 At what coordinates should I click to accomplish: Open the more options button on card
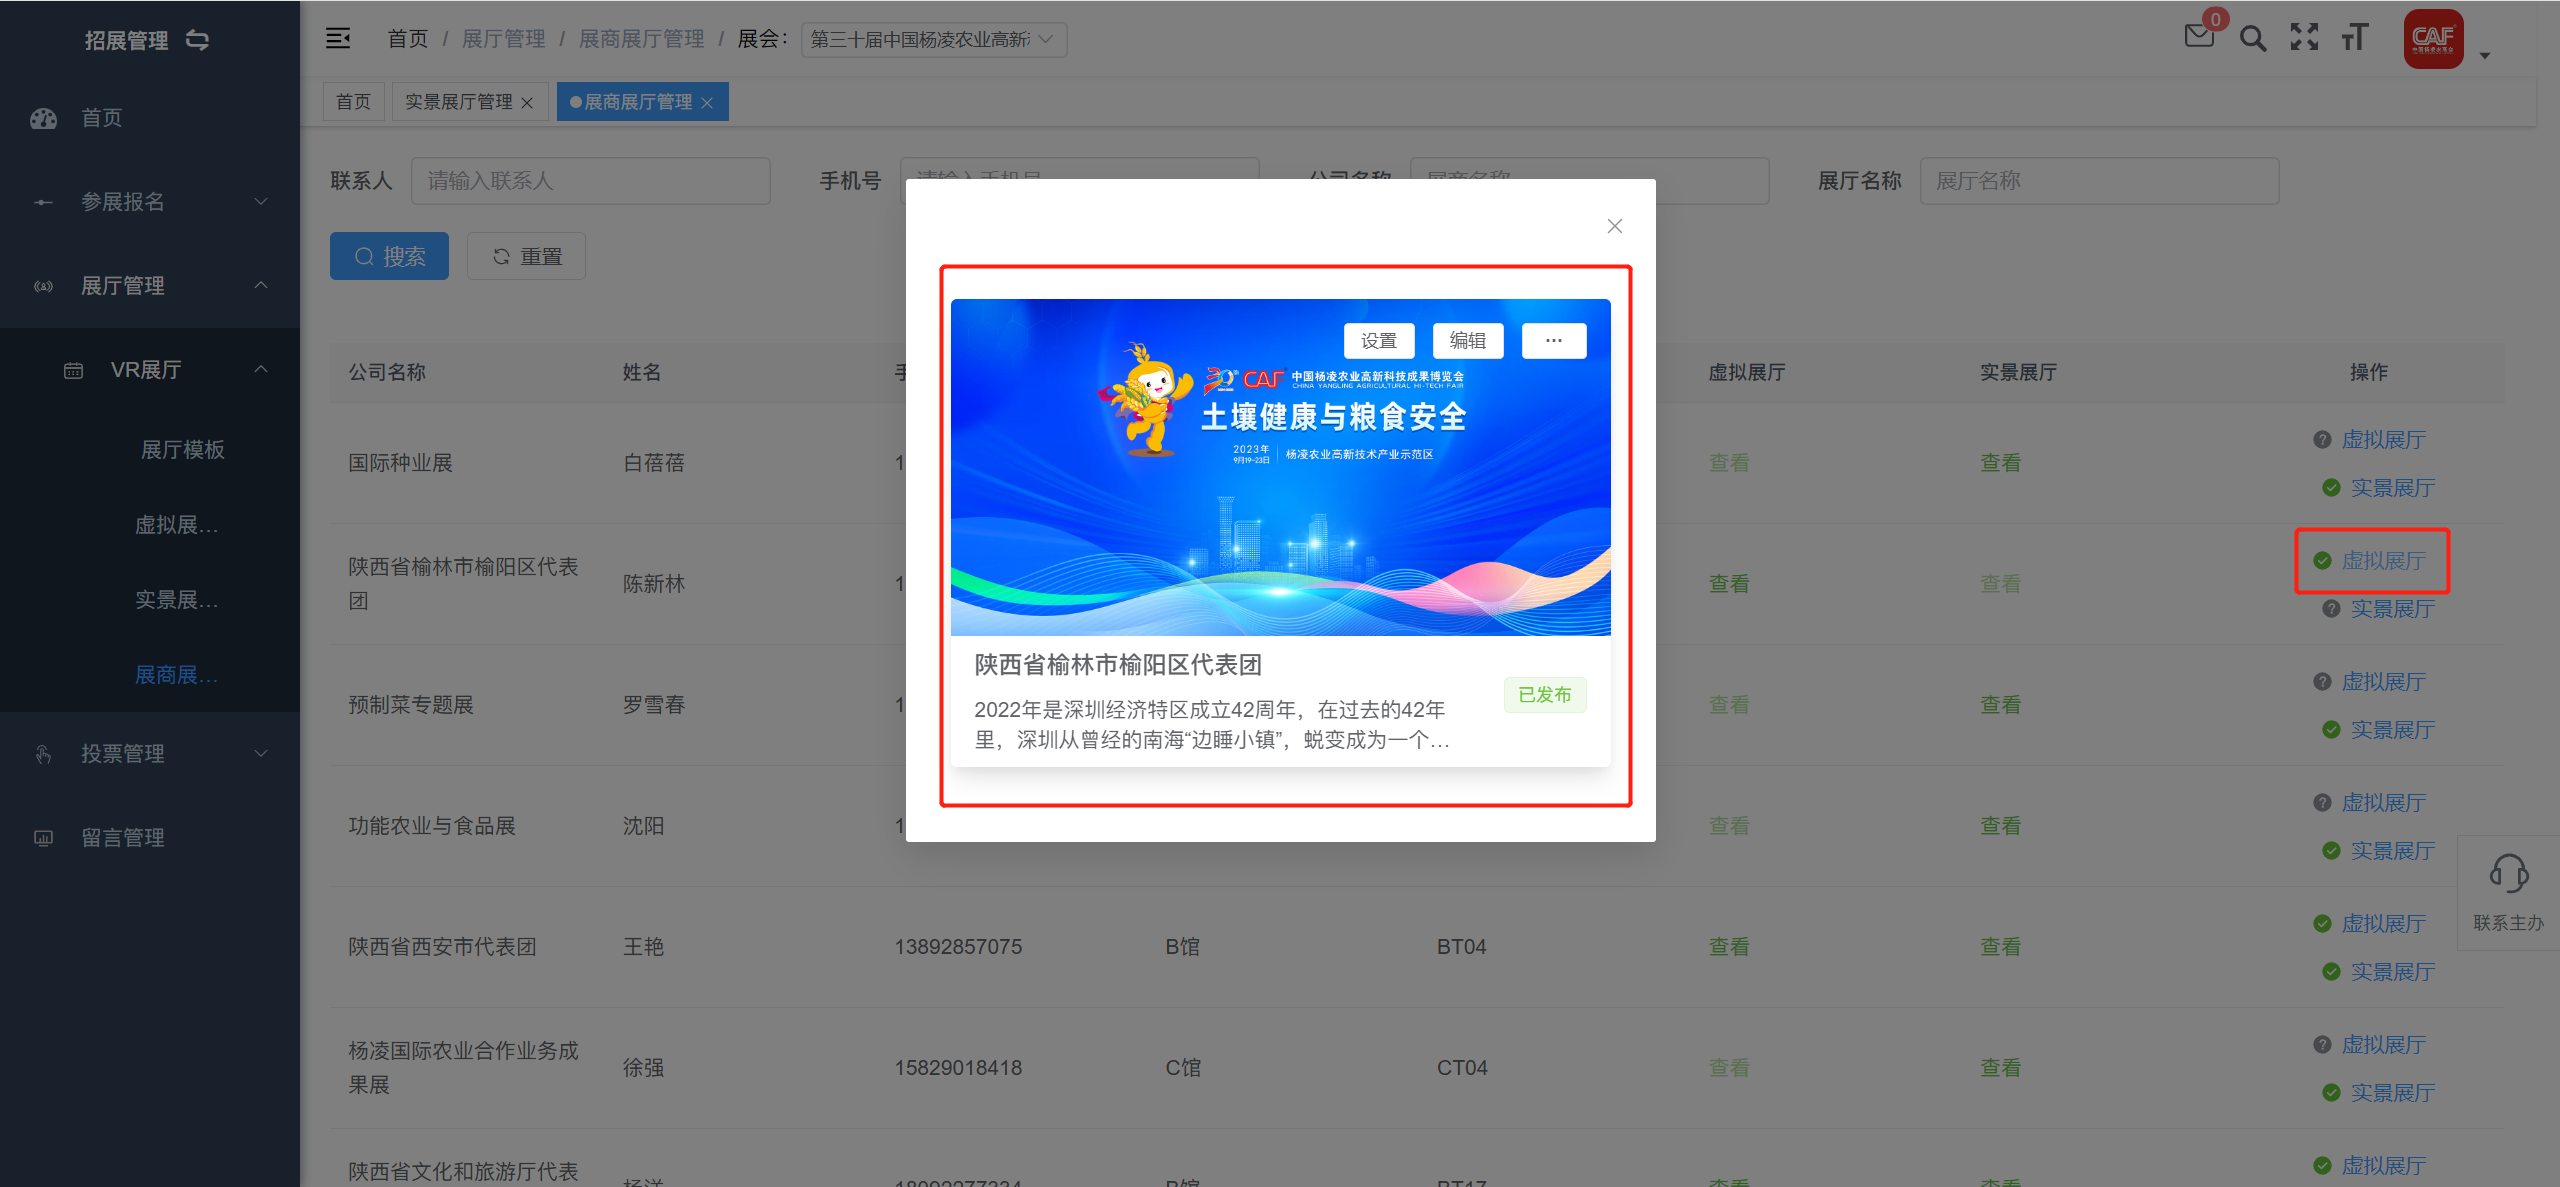tap(1553, 341)
